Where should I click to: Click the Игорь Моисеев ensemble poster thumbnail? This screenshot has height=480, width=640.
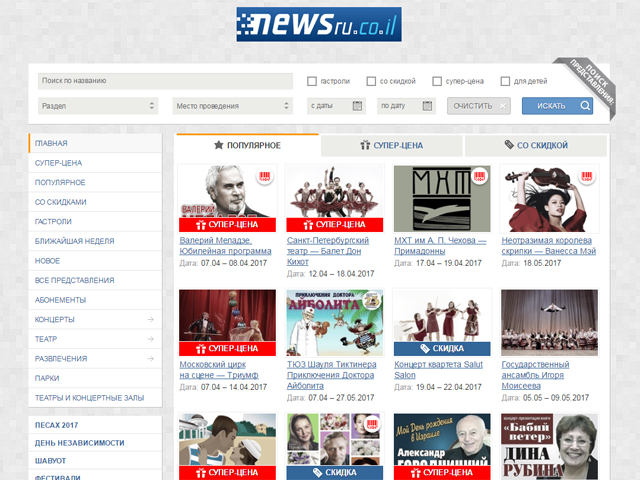(549, 322)
